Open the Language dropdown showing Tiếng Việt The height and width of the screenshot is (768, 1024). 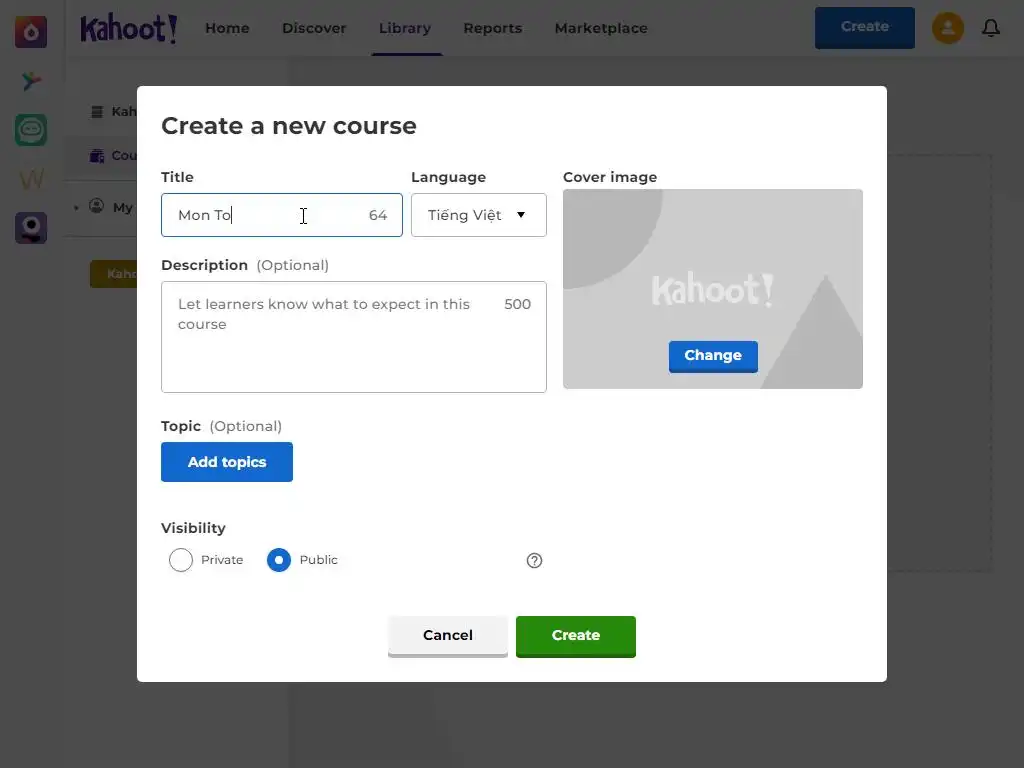point(478,215)
